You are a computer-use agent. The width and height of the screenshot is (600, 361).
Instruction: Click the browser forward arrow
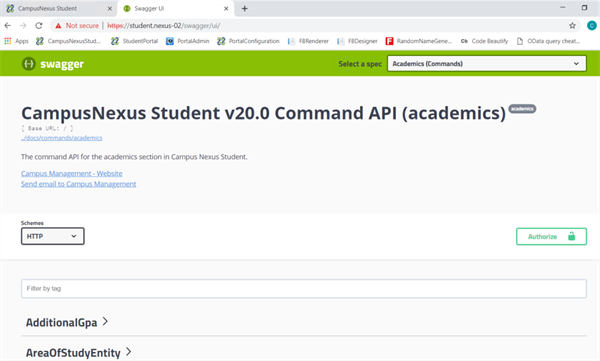[x=23, y=26]
